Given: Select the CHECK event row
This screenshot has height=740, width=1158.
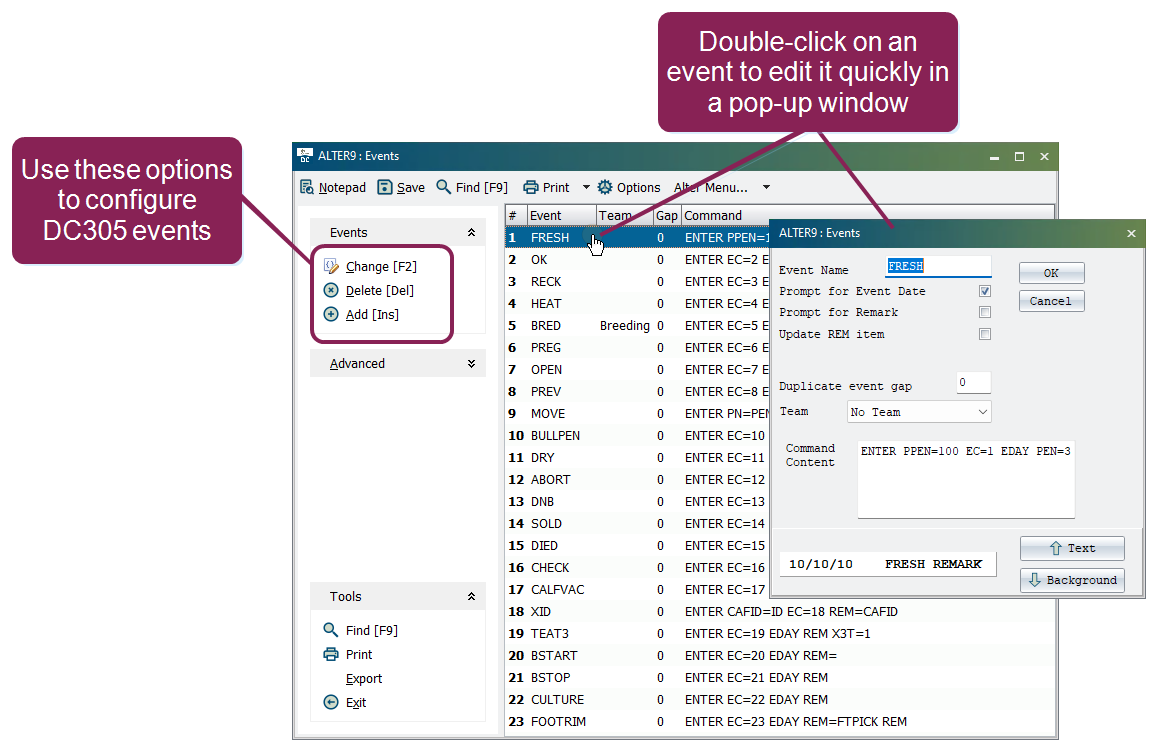Looking at the screenshot, I should [637, 567].
